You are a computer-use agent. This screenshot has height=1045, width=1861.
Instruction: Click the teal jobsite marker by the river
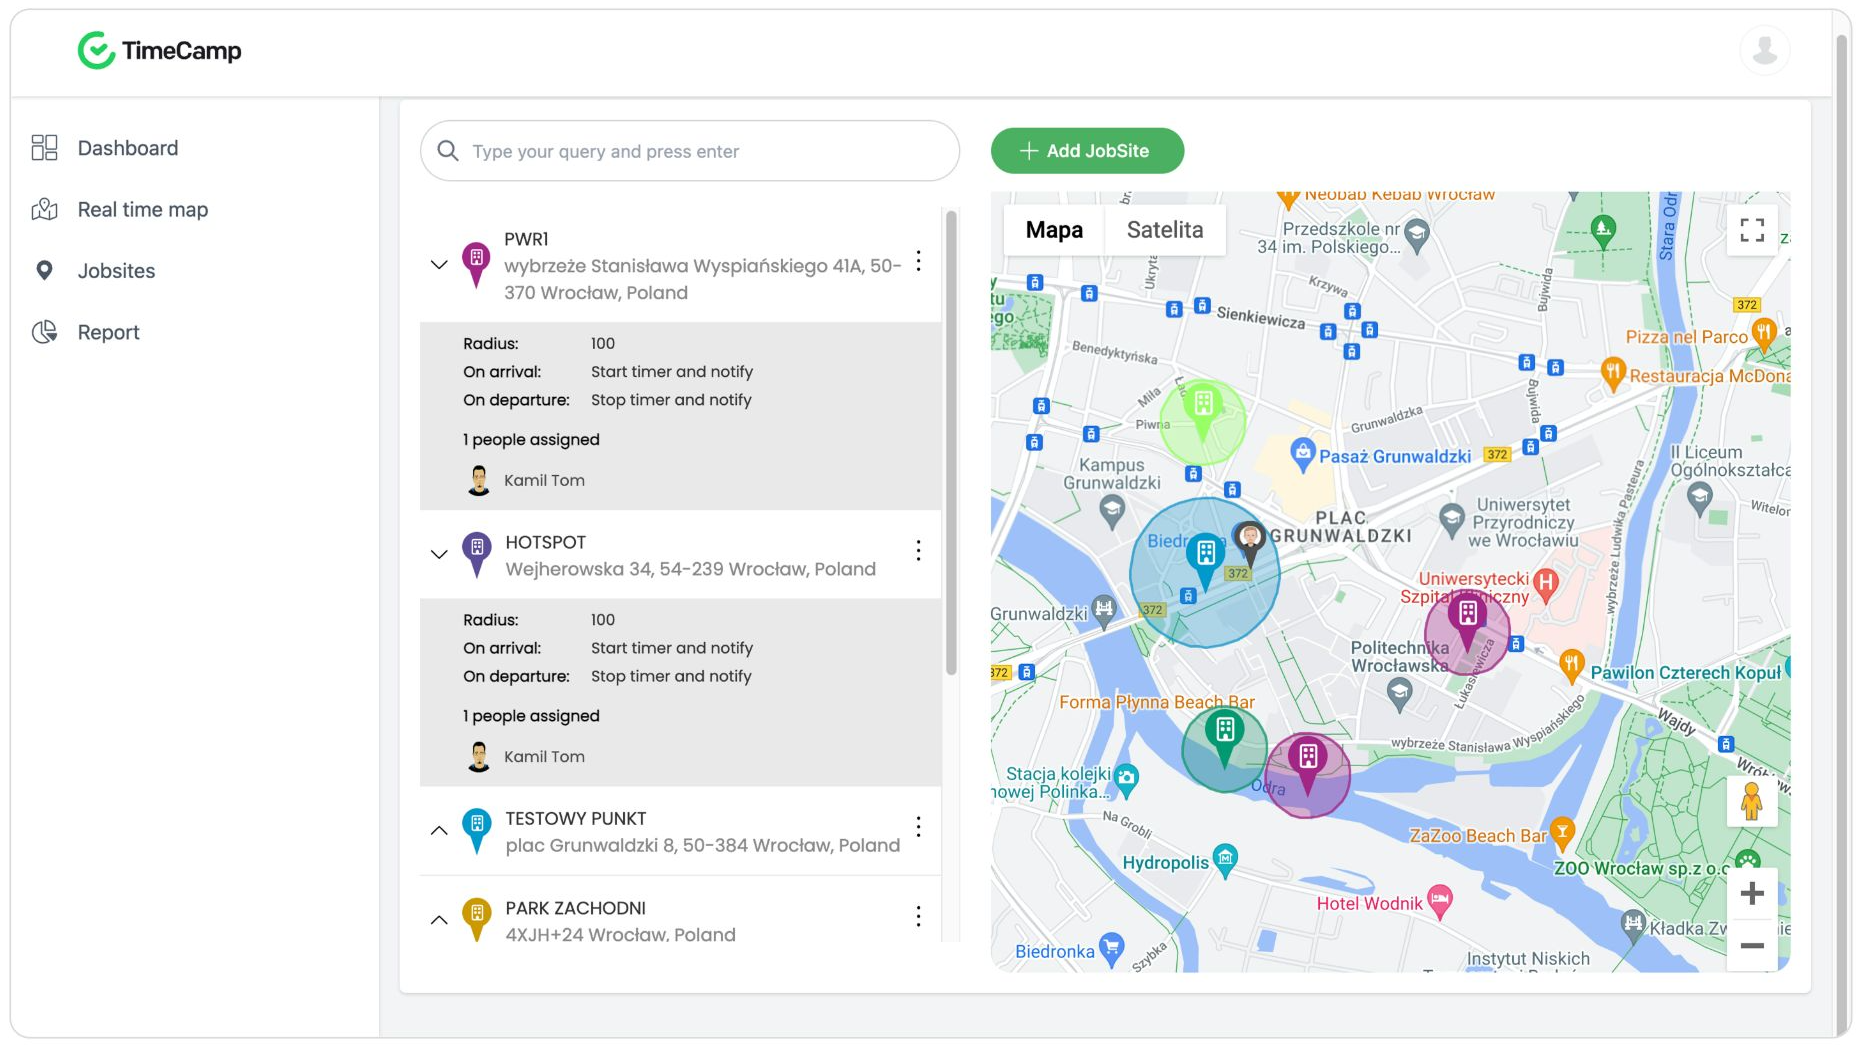[1224, 738]
